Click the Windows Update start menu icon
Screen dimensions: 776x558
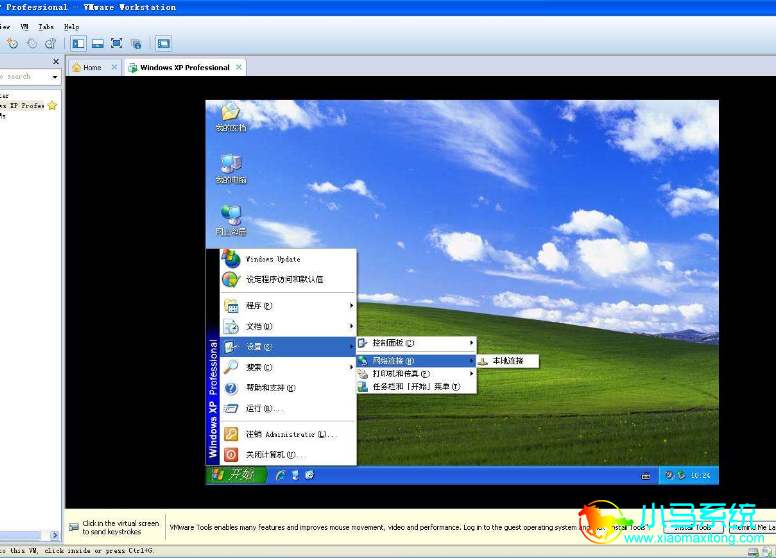[231, 258]
